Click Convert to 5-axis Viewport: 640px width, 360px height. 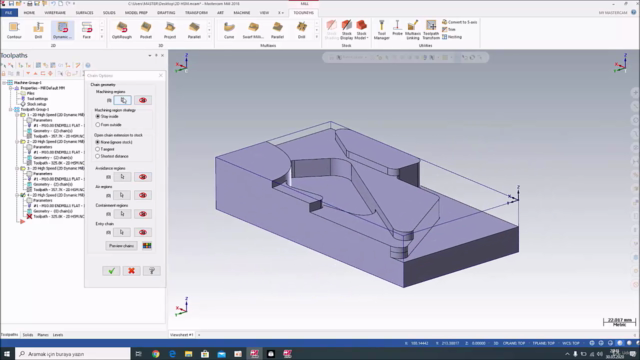coord(460,22)
